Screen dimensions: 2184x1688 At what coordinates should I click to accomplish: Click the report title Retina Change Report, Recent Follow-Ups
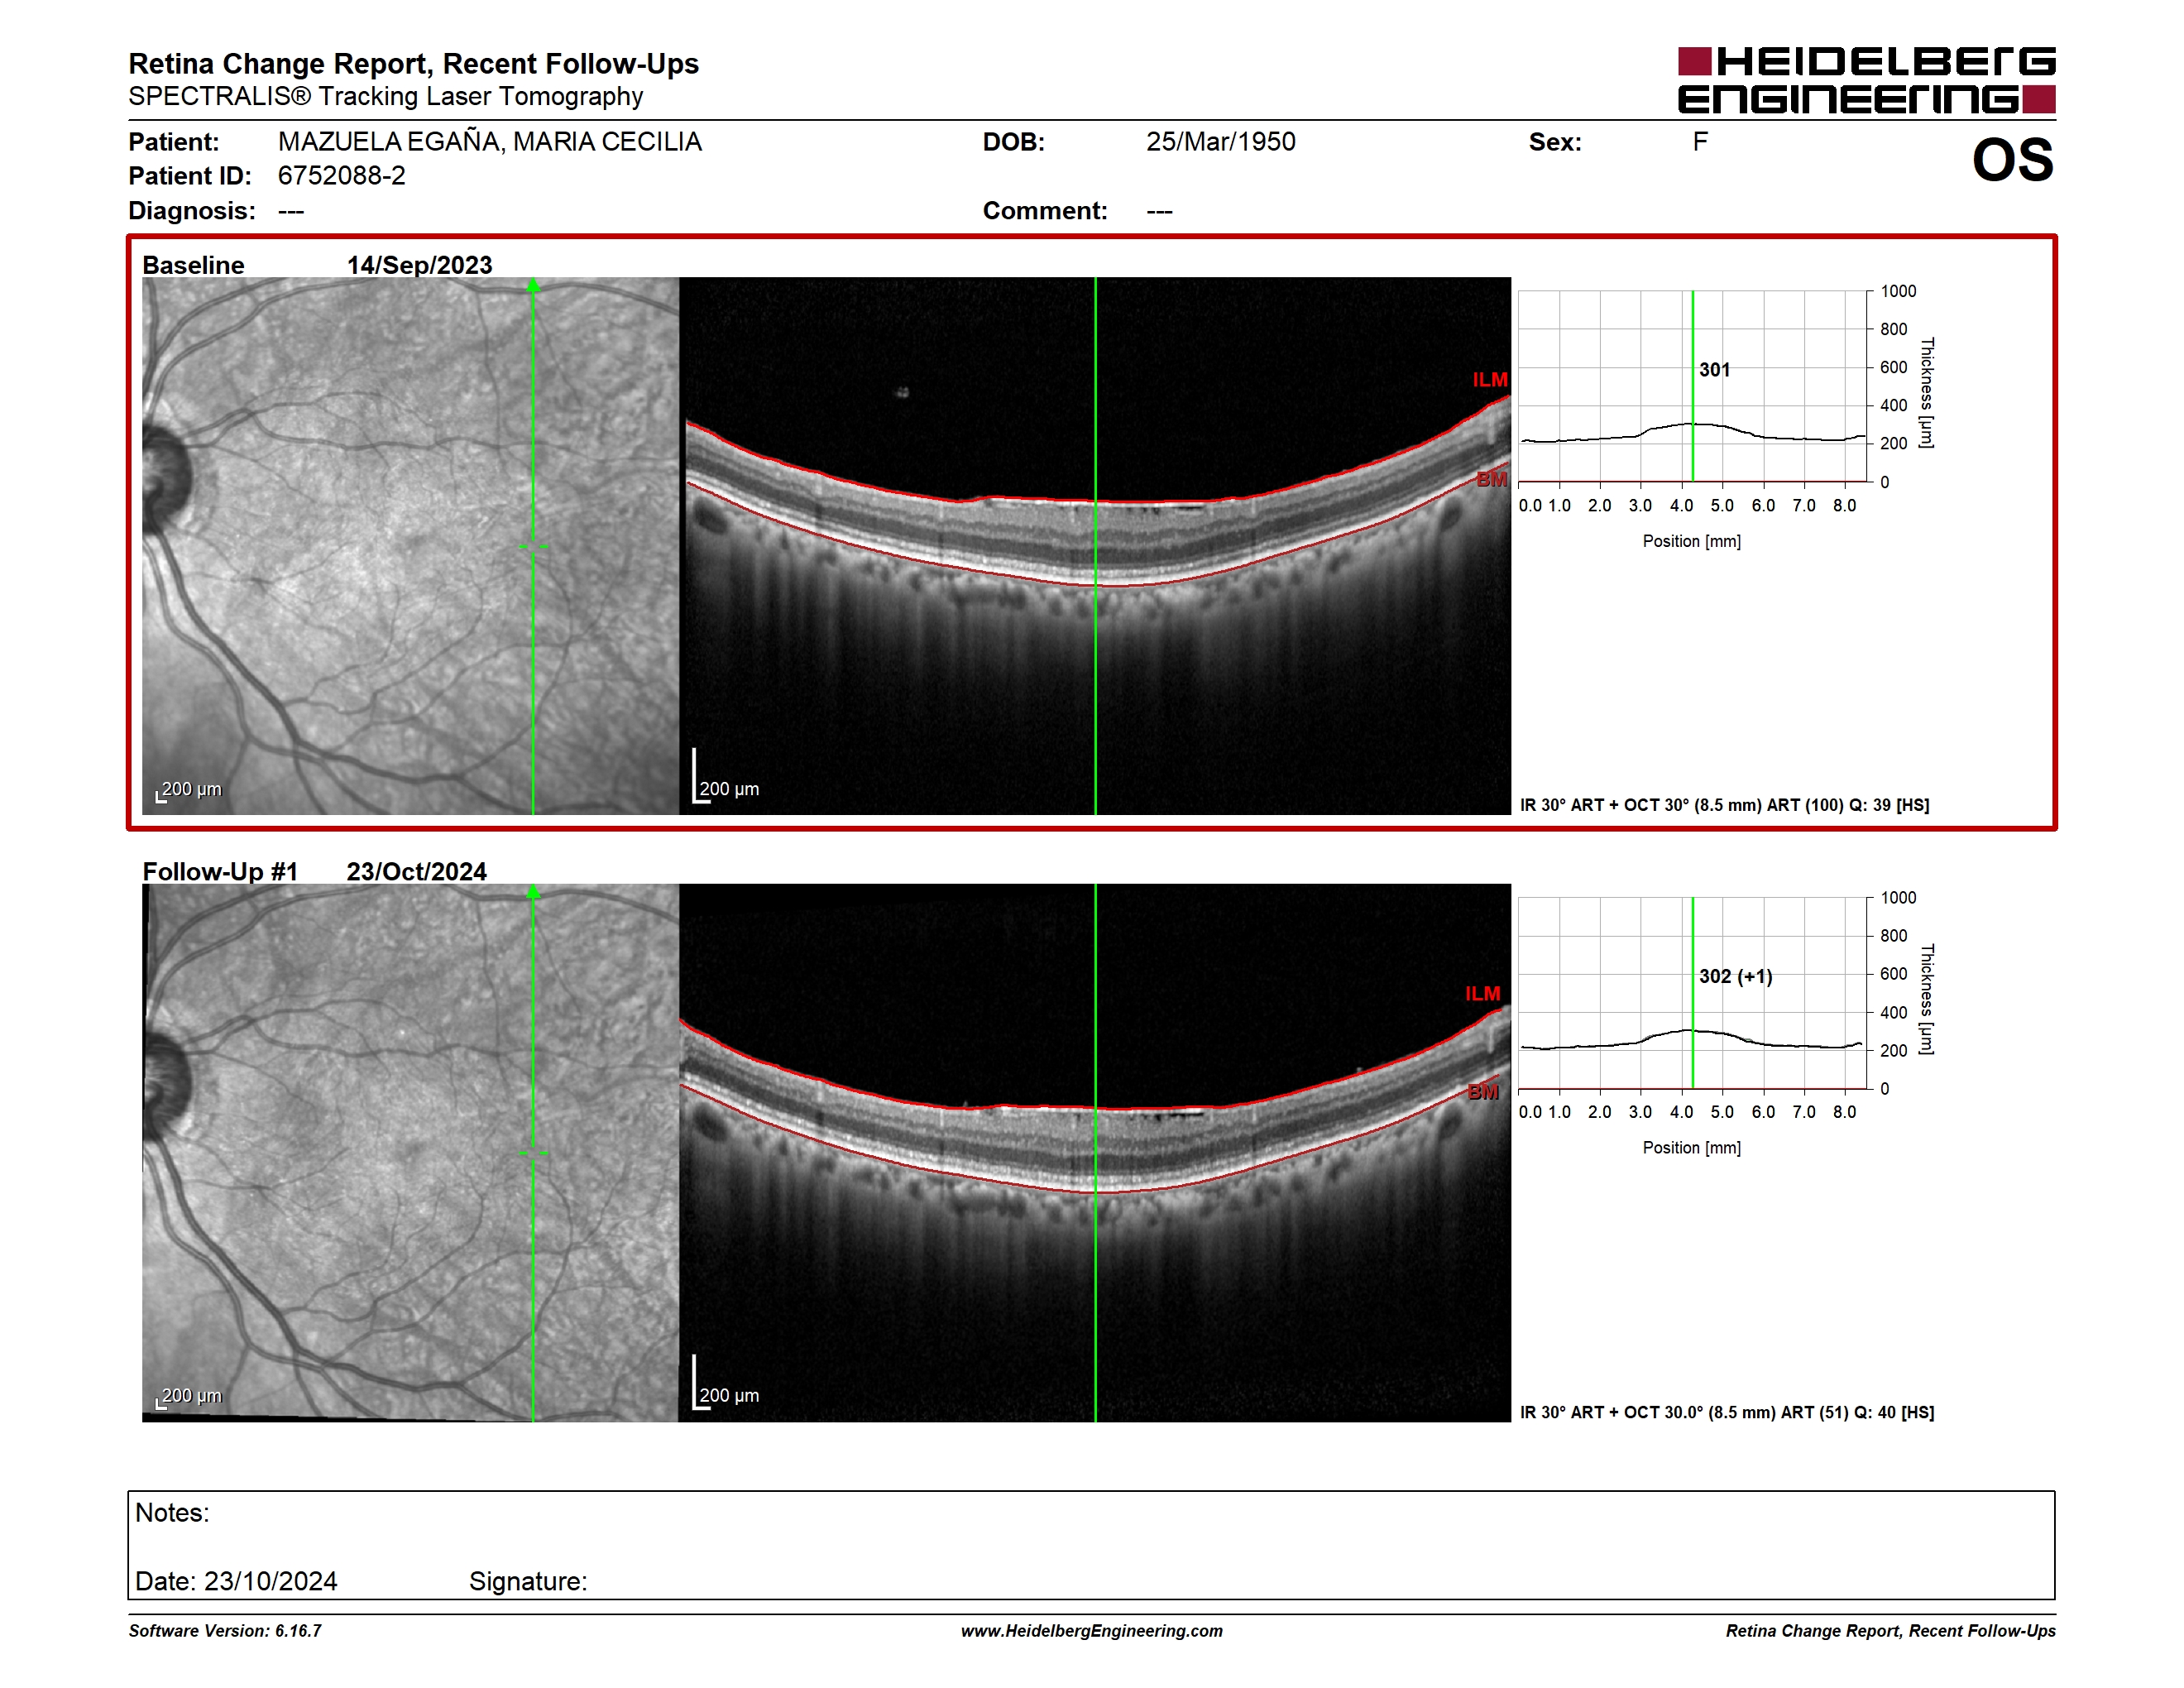(x=413, y=63)
